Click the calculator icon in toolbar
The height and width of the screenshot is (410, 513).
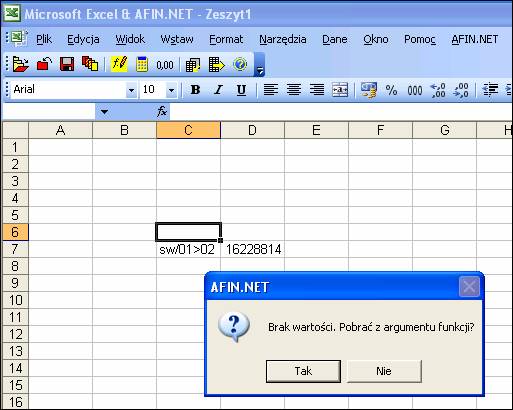tap(142, 64)
